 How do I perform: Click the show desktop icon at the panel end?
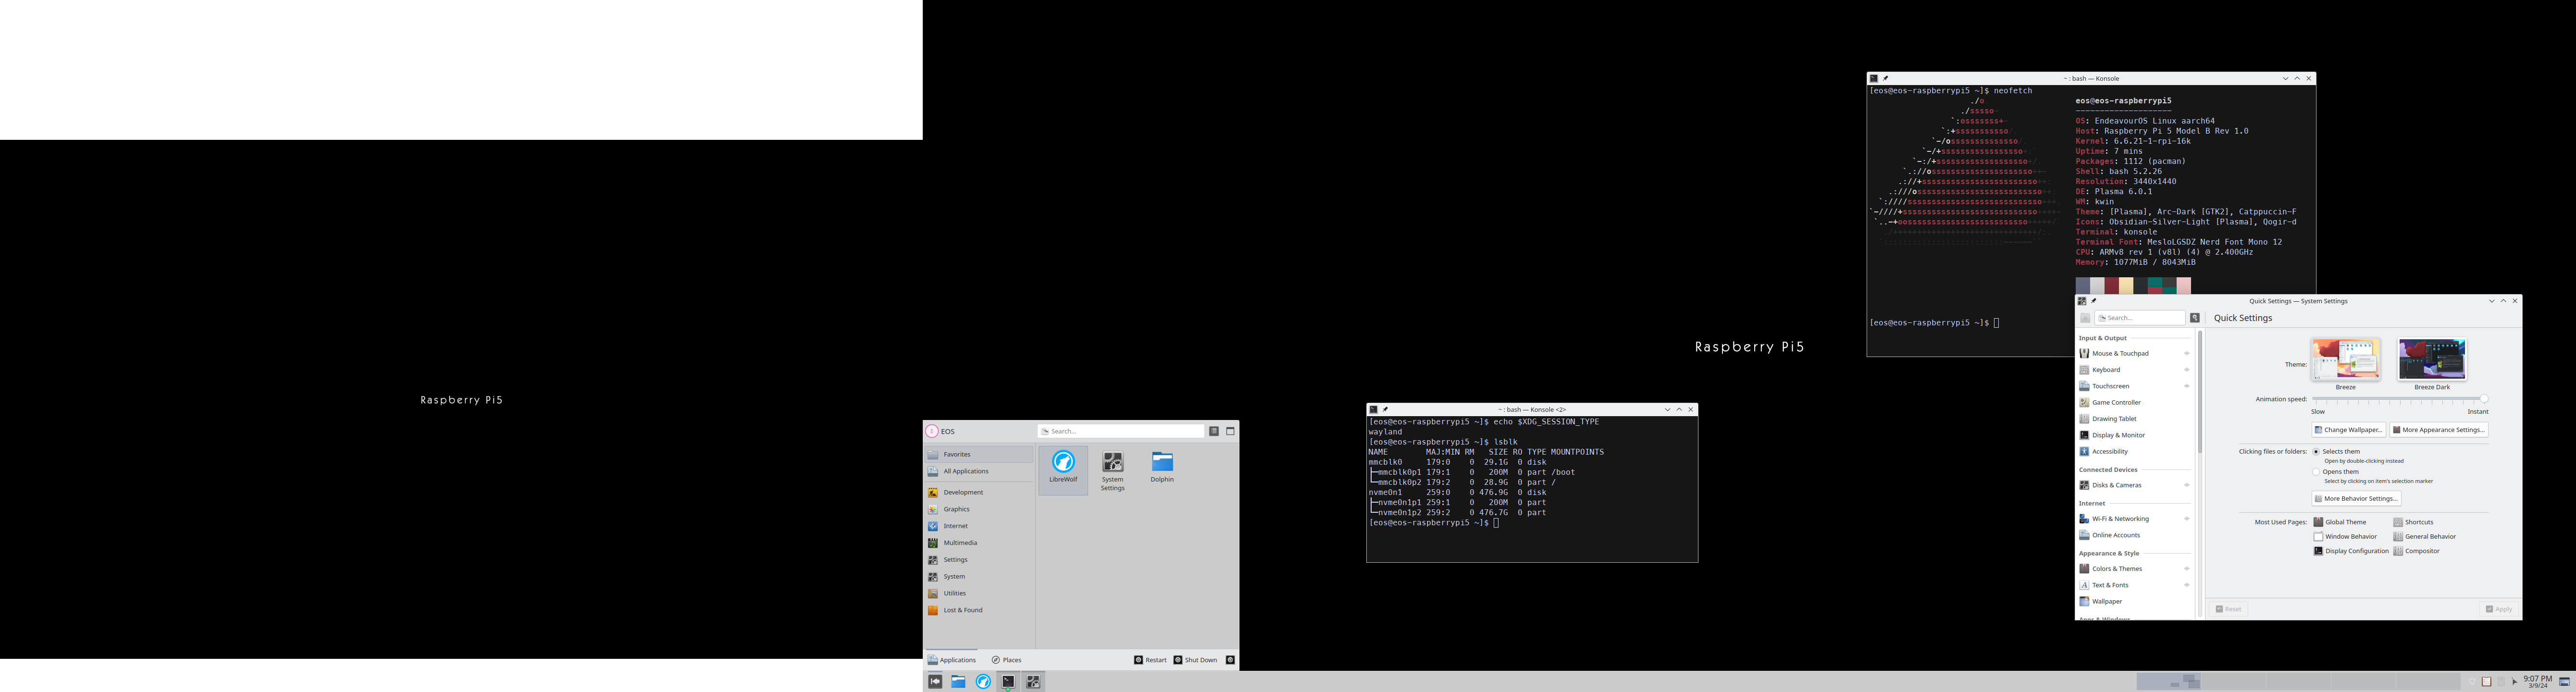coord(2564,681)
